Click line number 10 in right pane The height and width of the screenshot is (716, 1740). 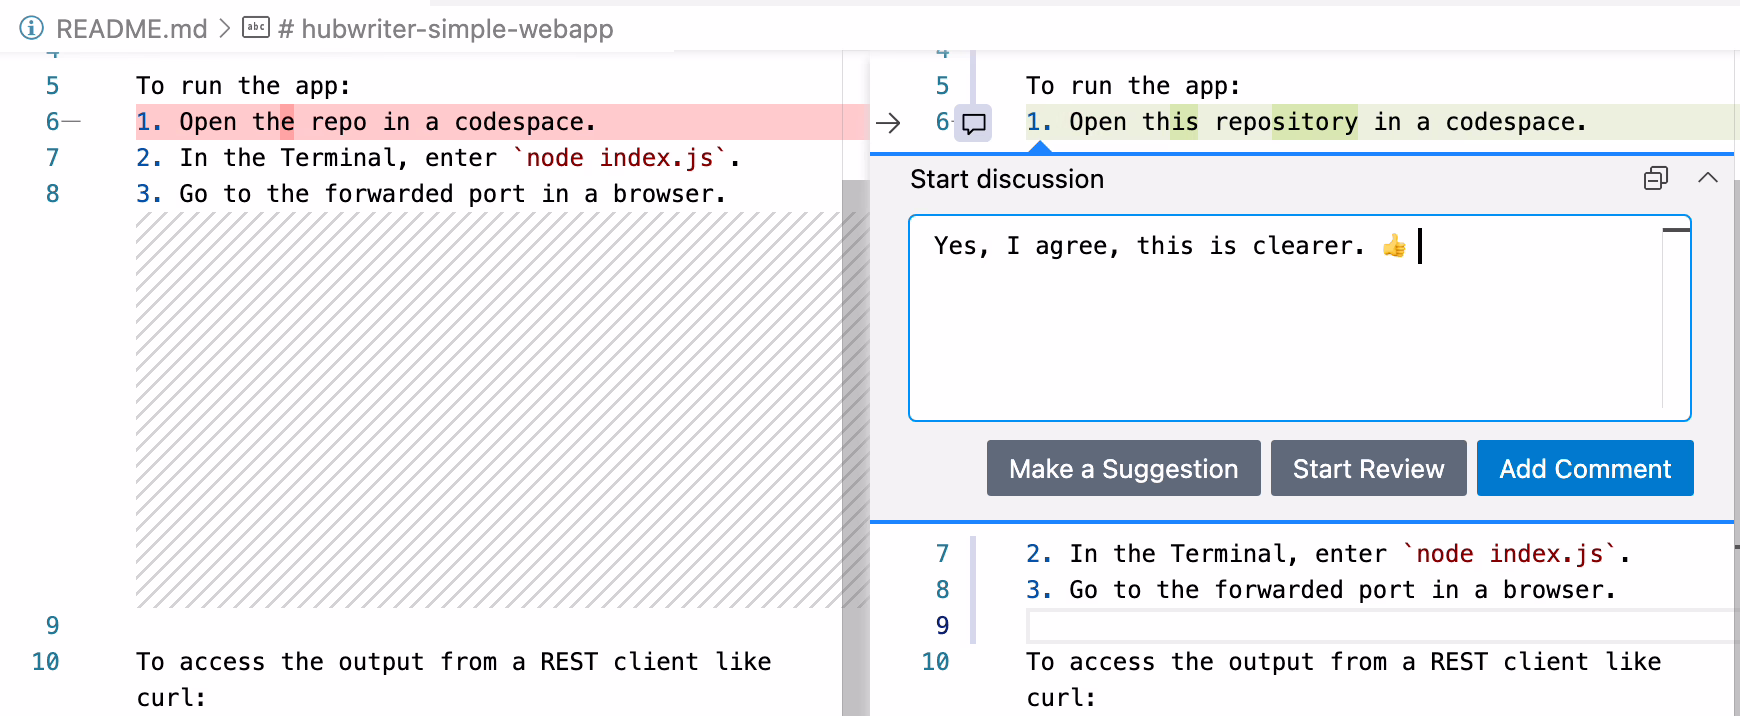[x=936, y=662]
